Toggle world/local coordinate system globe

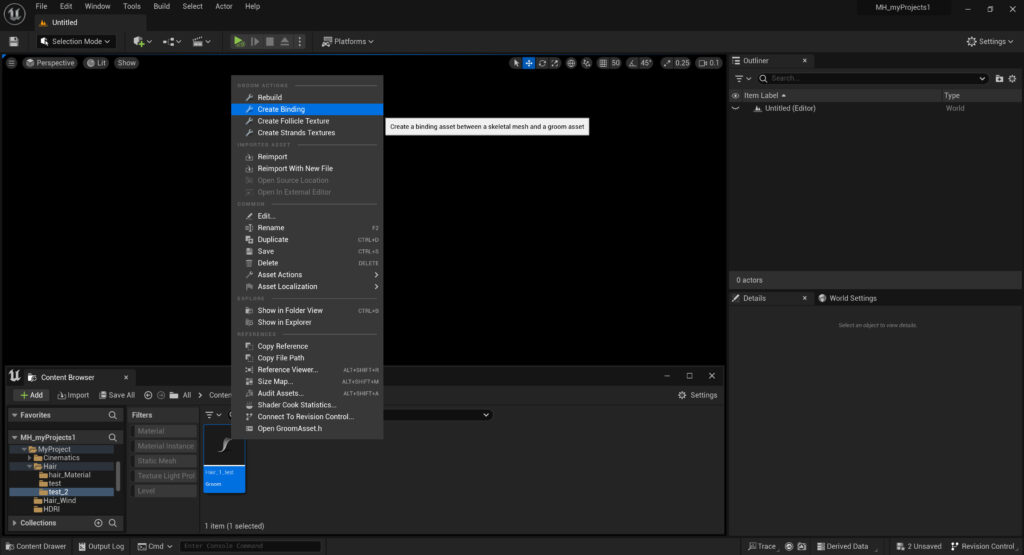tap(571, 63)
